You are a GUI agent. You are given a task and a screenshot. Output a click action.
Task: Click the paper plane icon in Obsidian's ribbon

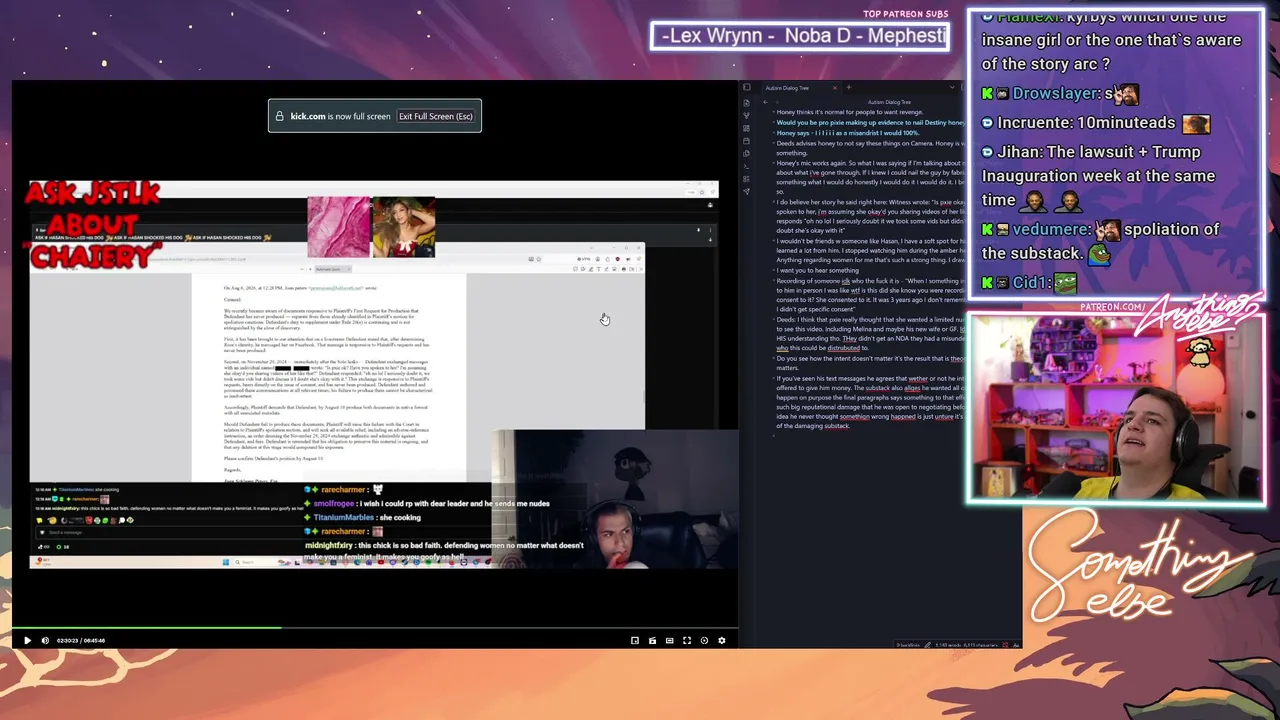pyautogui.click(x=746, y=191)
